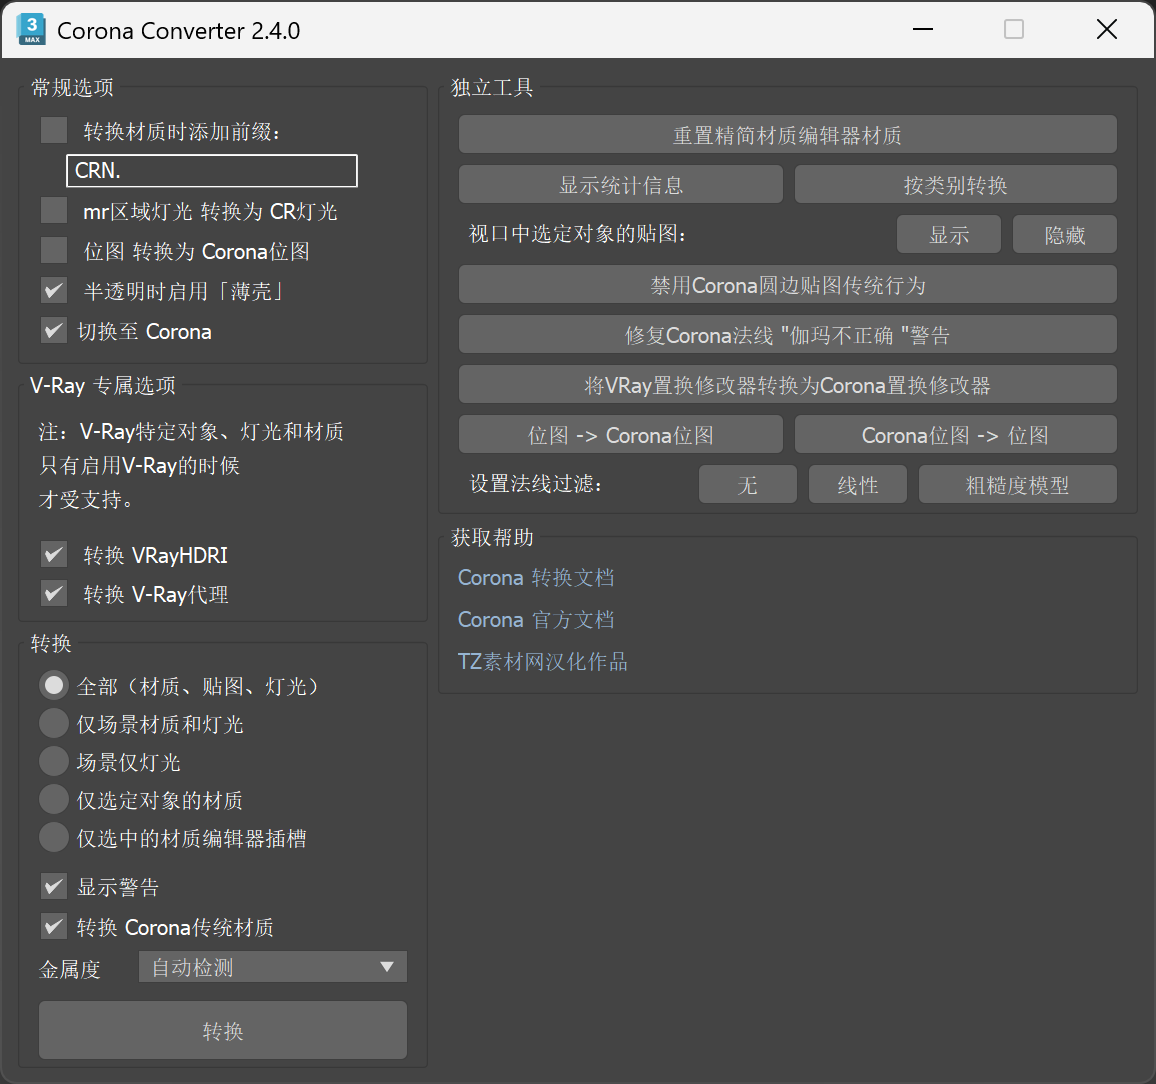Click 隐藏 button for viewport maps

(x=1065, y=234)
